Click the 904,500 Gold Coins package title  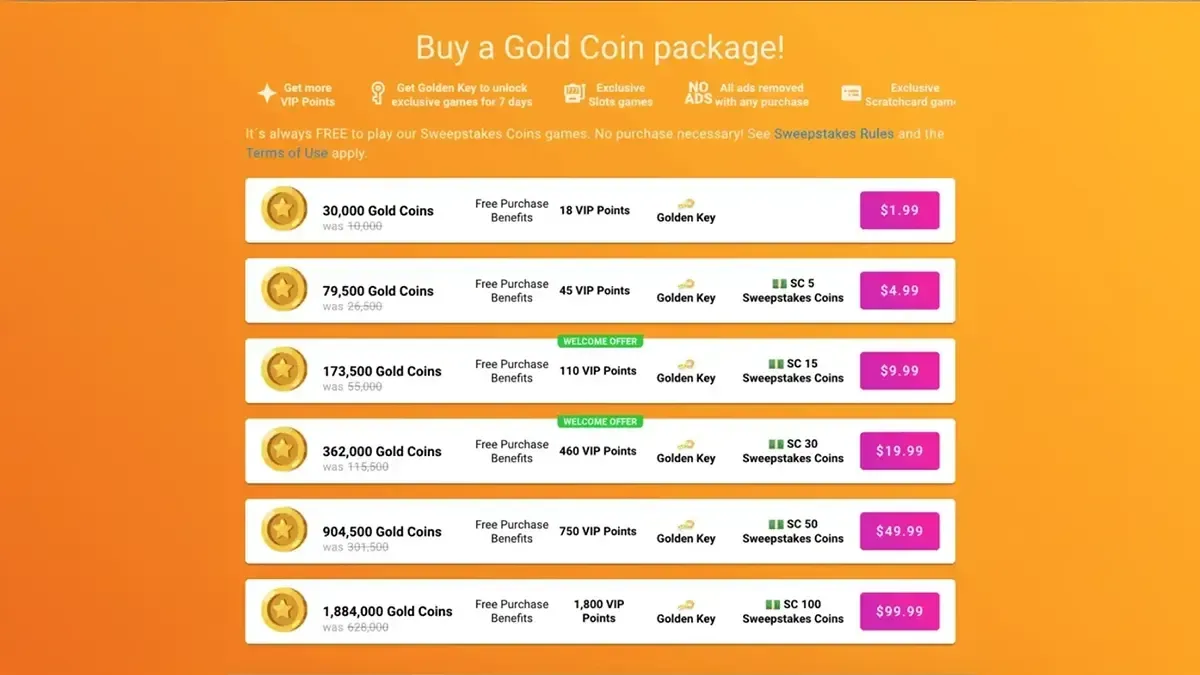tap(382, 531)
